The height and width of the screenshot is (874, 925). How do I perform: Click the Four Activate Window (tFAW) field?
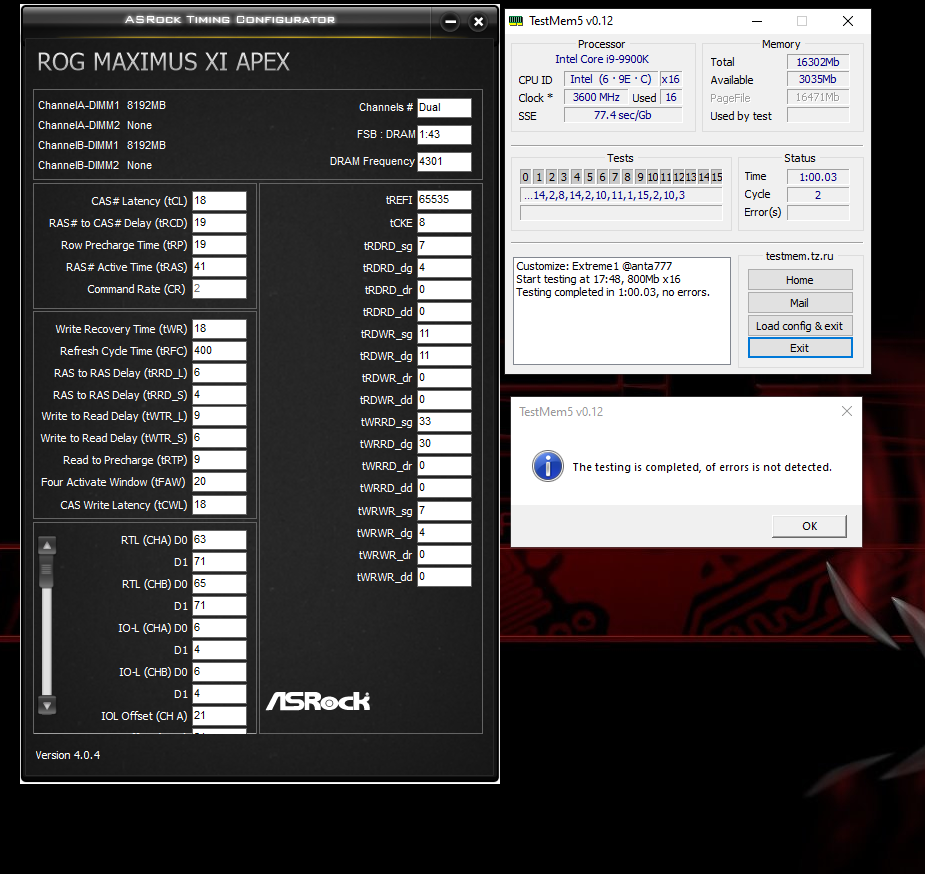click(219, 482)
